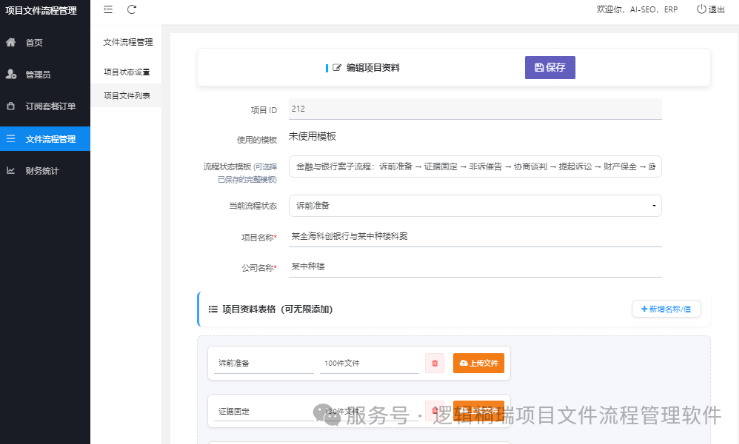Click the 保存 save button
The width and height of the screenshot is (739, 444).
tap(550, 67)
